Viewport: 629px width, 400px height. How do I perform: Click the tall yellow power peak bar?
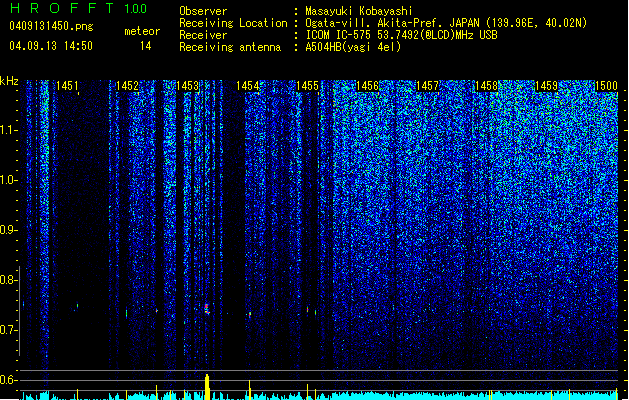click(207, 387)
